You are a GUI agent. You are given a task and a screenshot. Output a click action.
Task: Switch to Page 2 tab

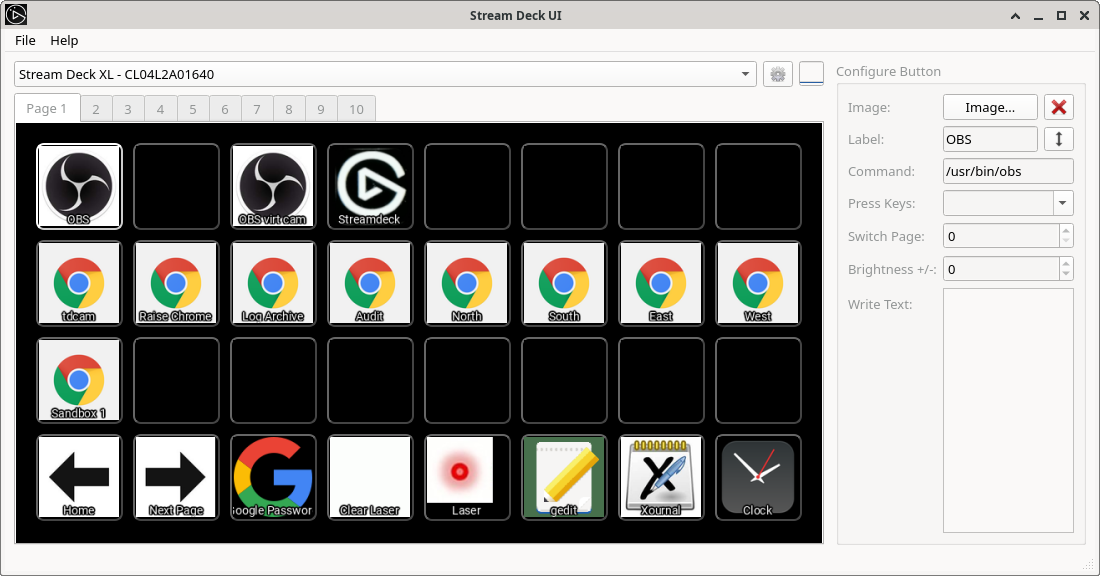[96, 108]
